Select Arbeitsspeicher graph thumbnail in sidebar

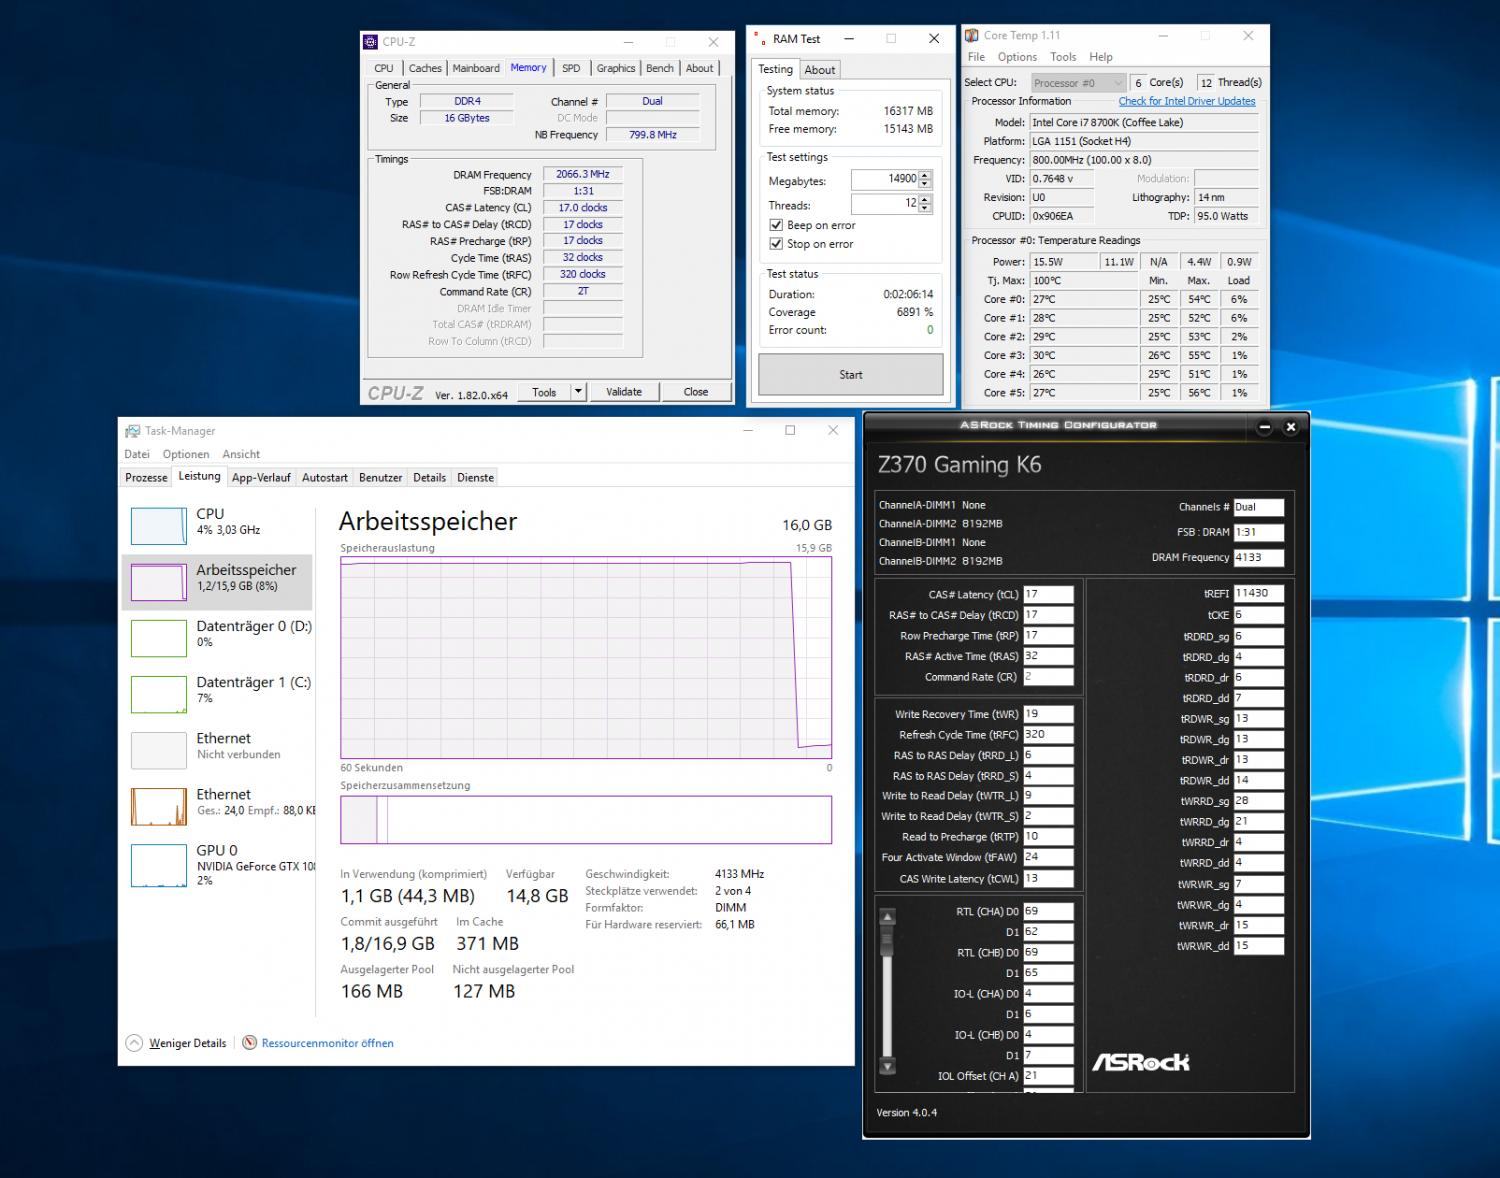[x=159, y=582]
